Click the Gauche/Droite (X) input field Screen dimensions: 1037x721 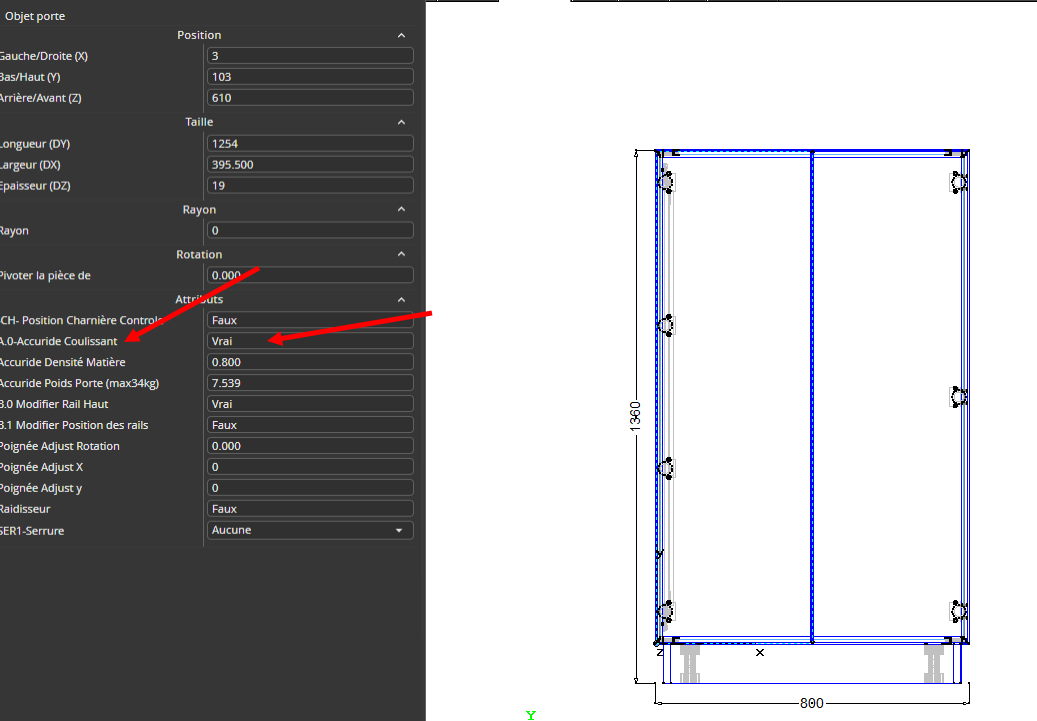[310, 56]
